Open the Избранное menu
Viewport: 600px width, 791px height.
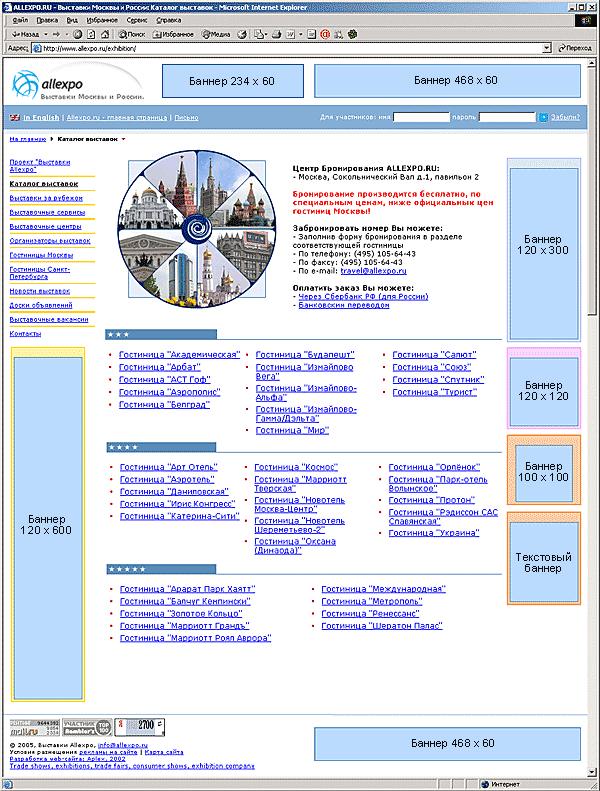coord(102,20)
